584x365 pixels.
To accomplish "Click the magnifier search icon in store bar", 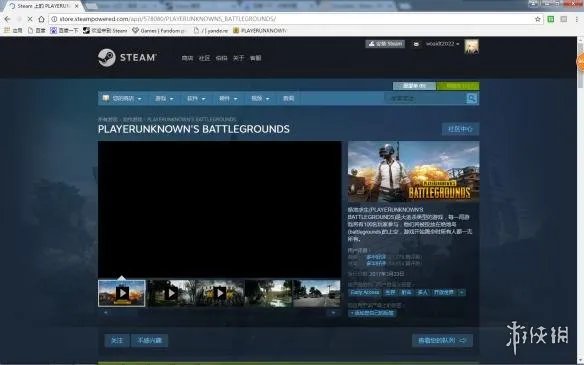I will coord(472,98).
